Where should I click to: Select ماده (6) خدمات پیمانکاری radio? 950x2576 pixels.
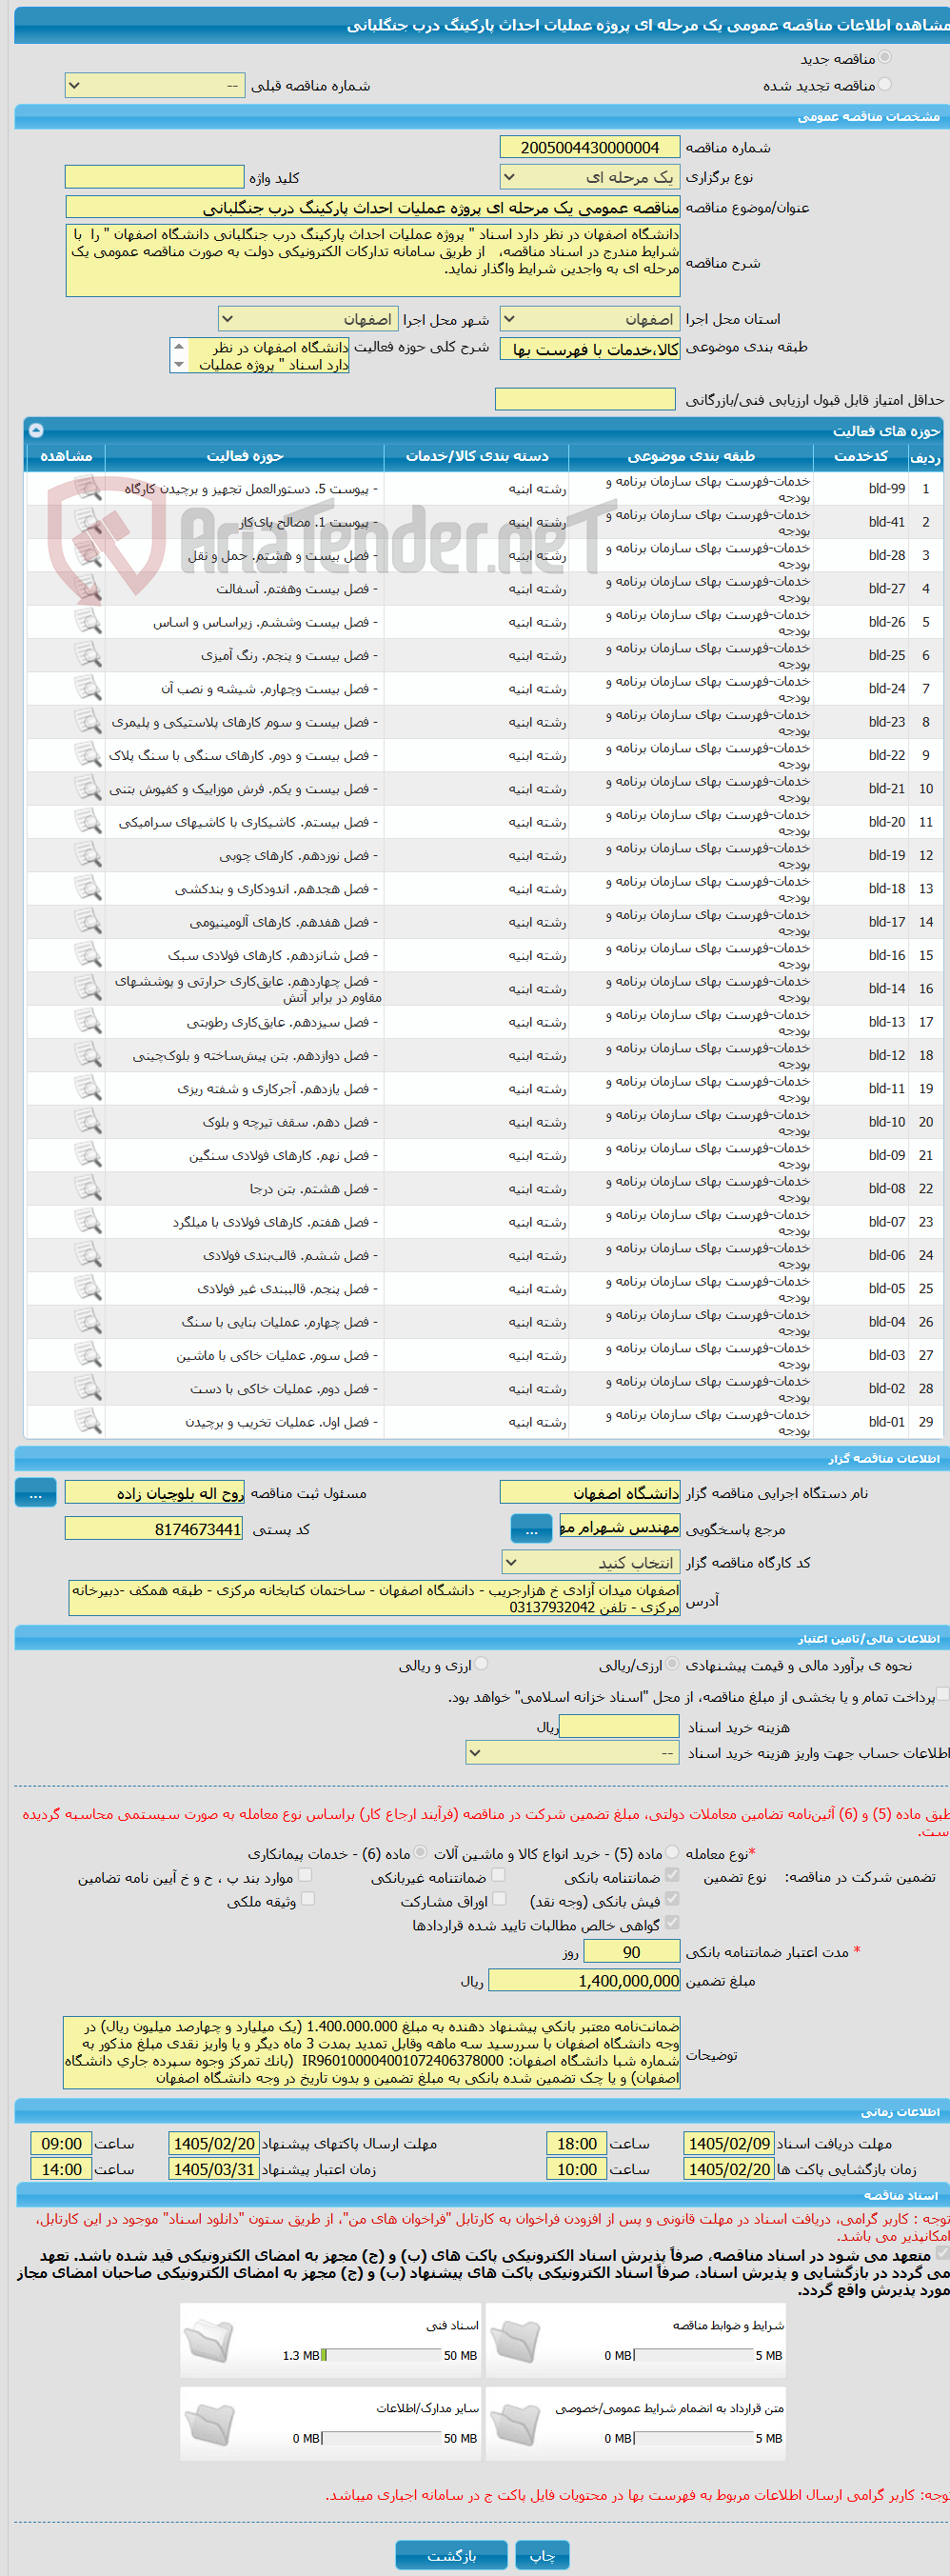click(420, 1852)
